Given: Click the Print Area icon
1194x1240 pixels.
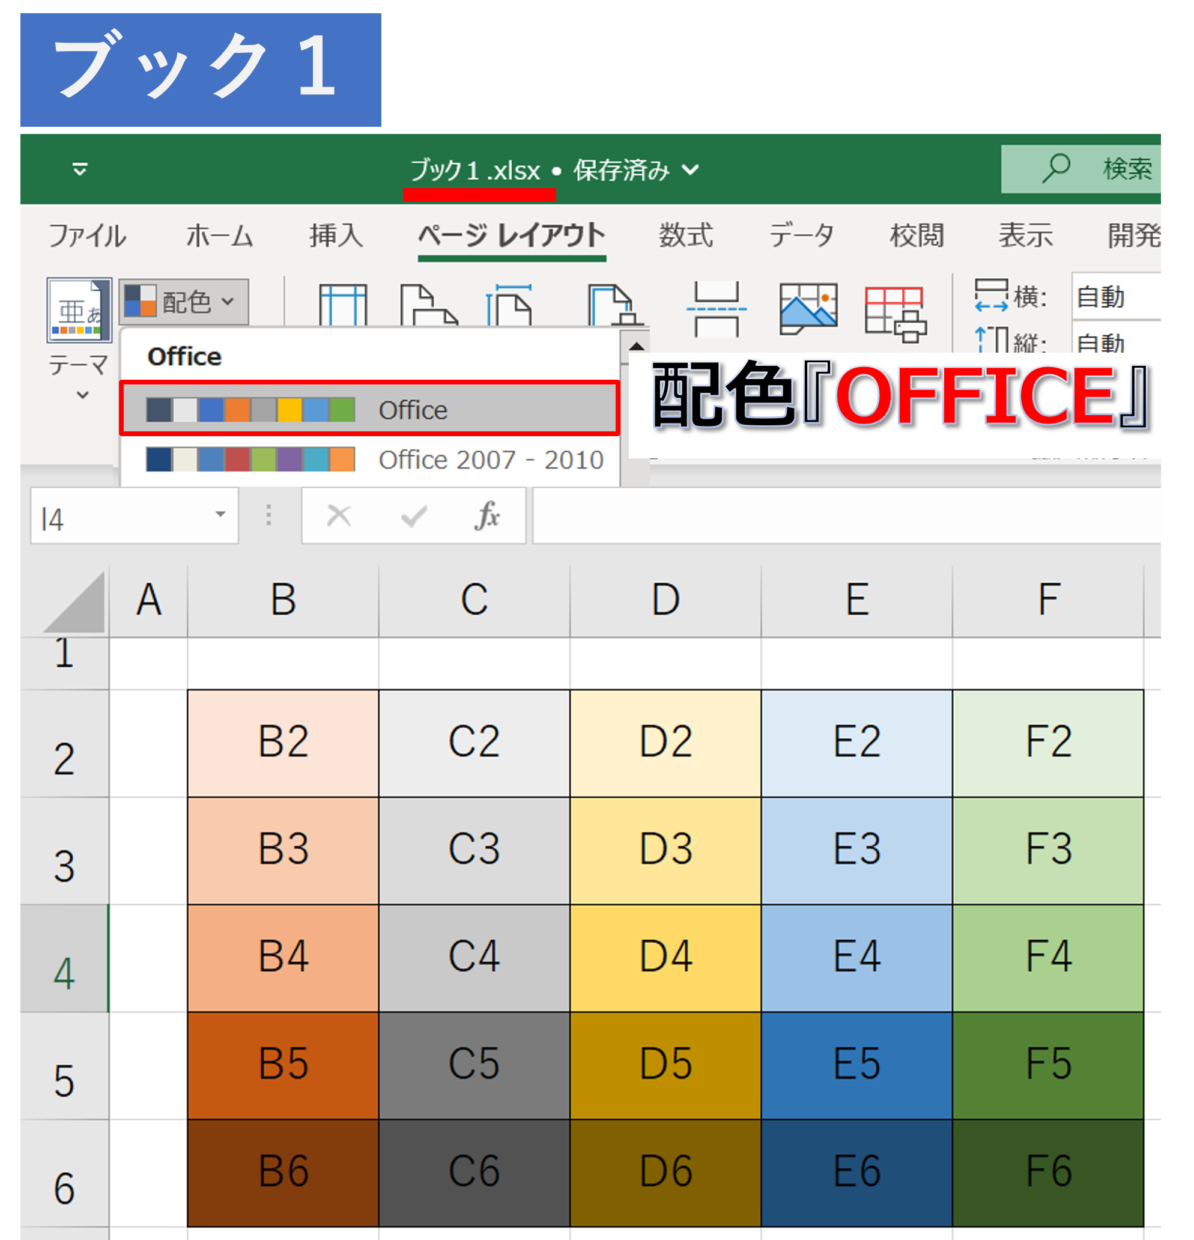Looking at the screenshot, I should coord(613,305).
